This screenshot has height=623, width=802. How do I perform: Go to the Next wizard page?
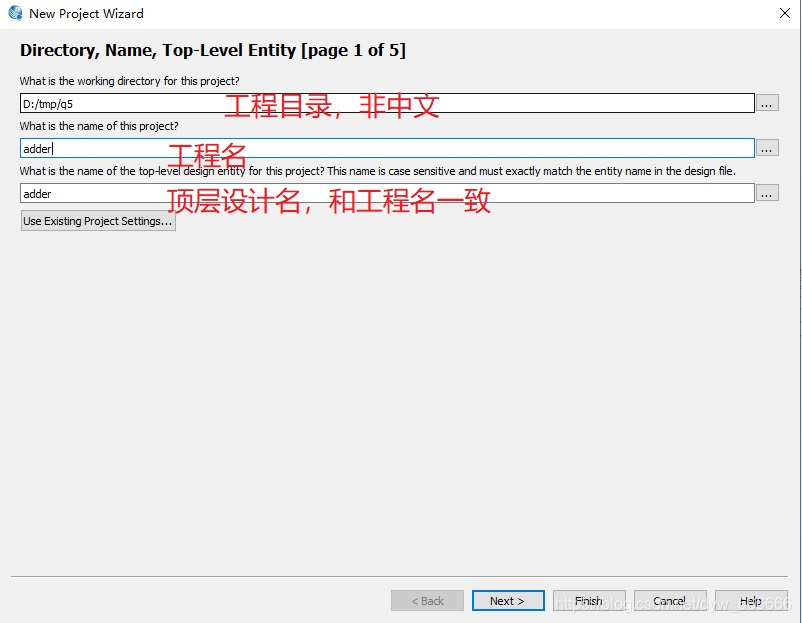click(508, 601)
